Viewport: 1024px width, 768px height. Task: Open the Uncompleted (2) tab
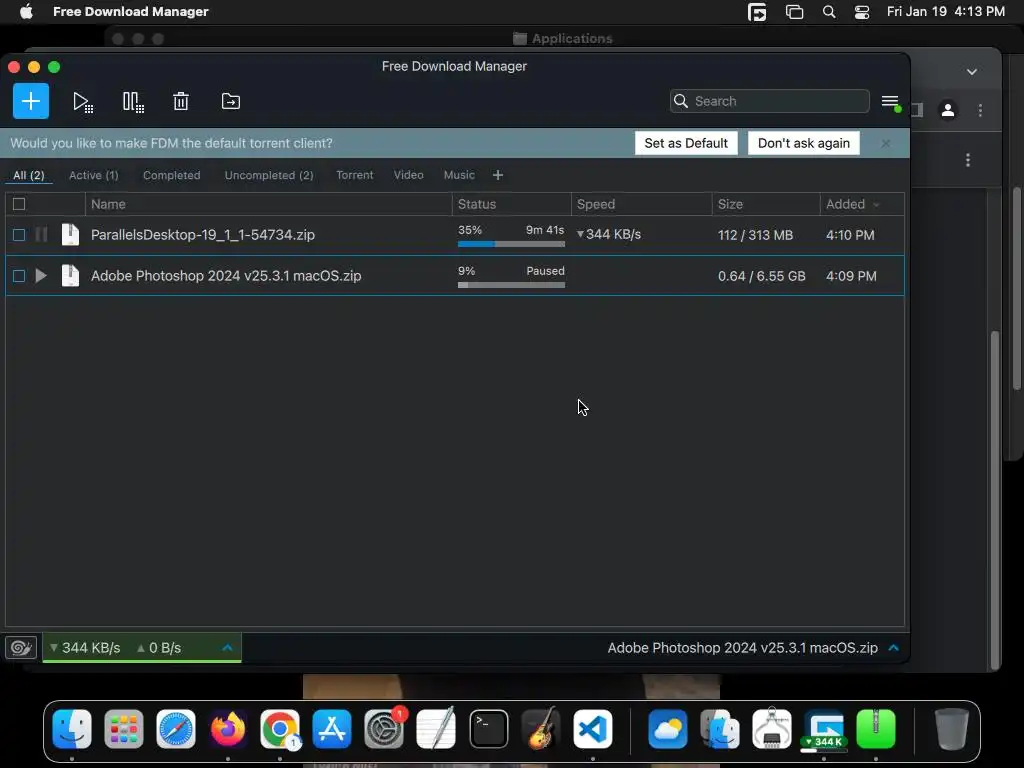coord(269,175)
